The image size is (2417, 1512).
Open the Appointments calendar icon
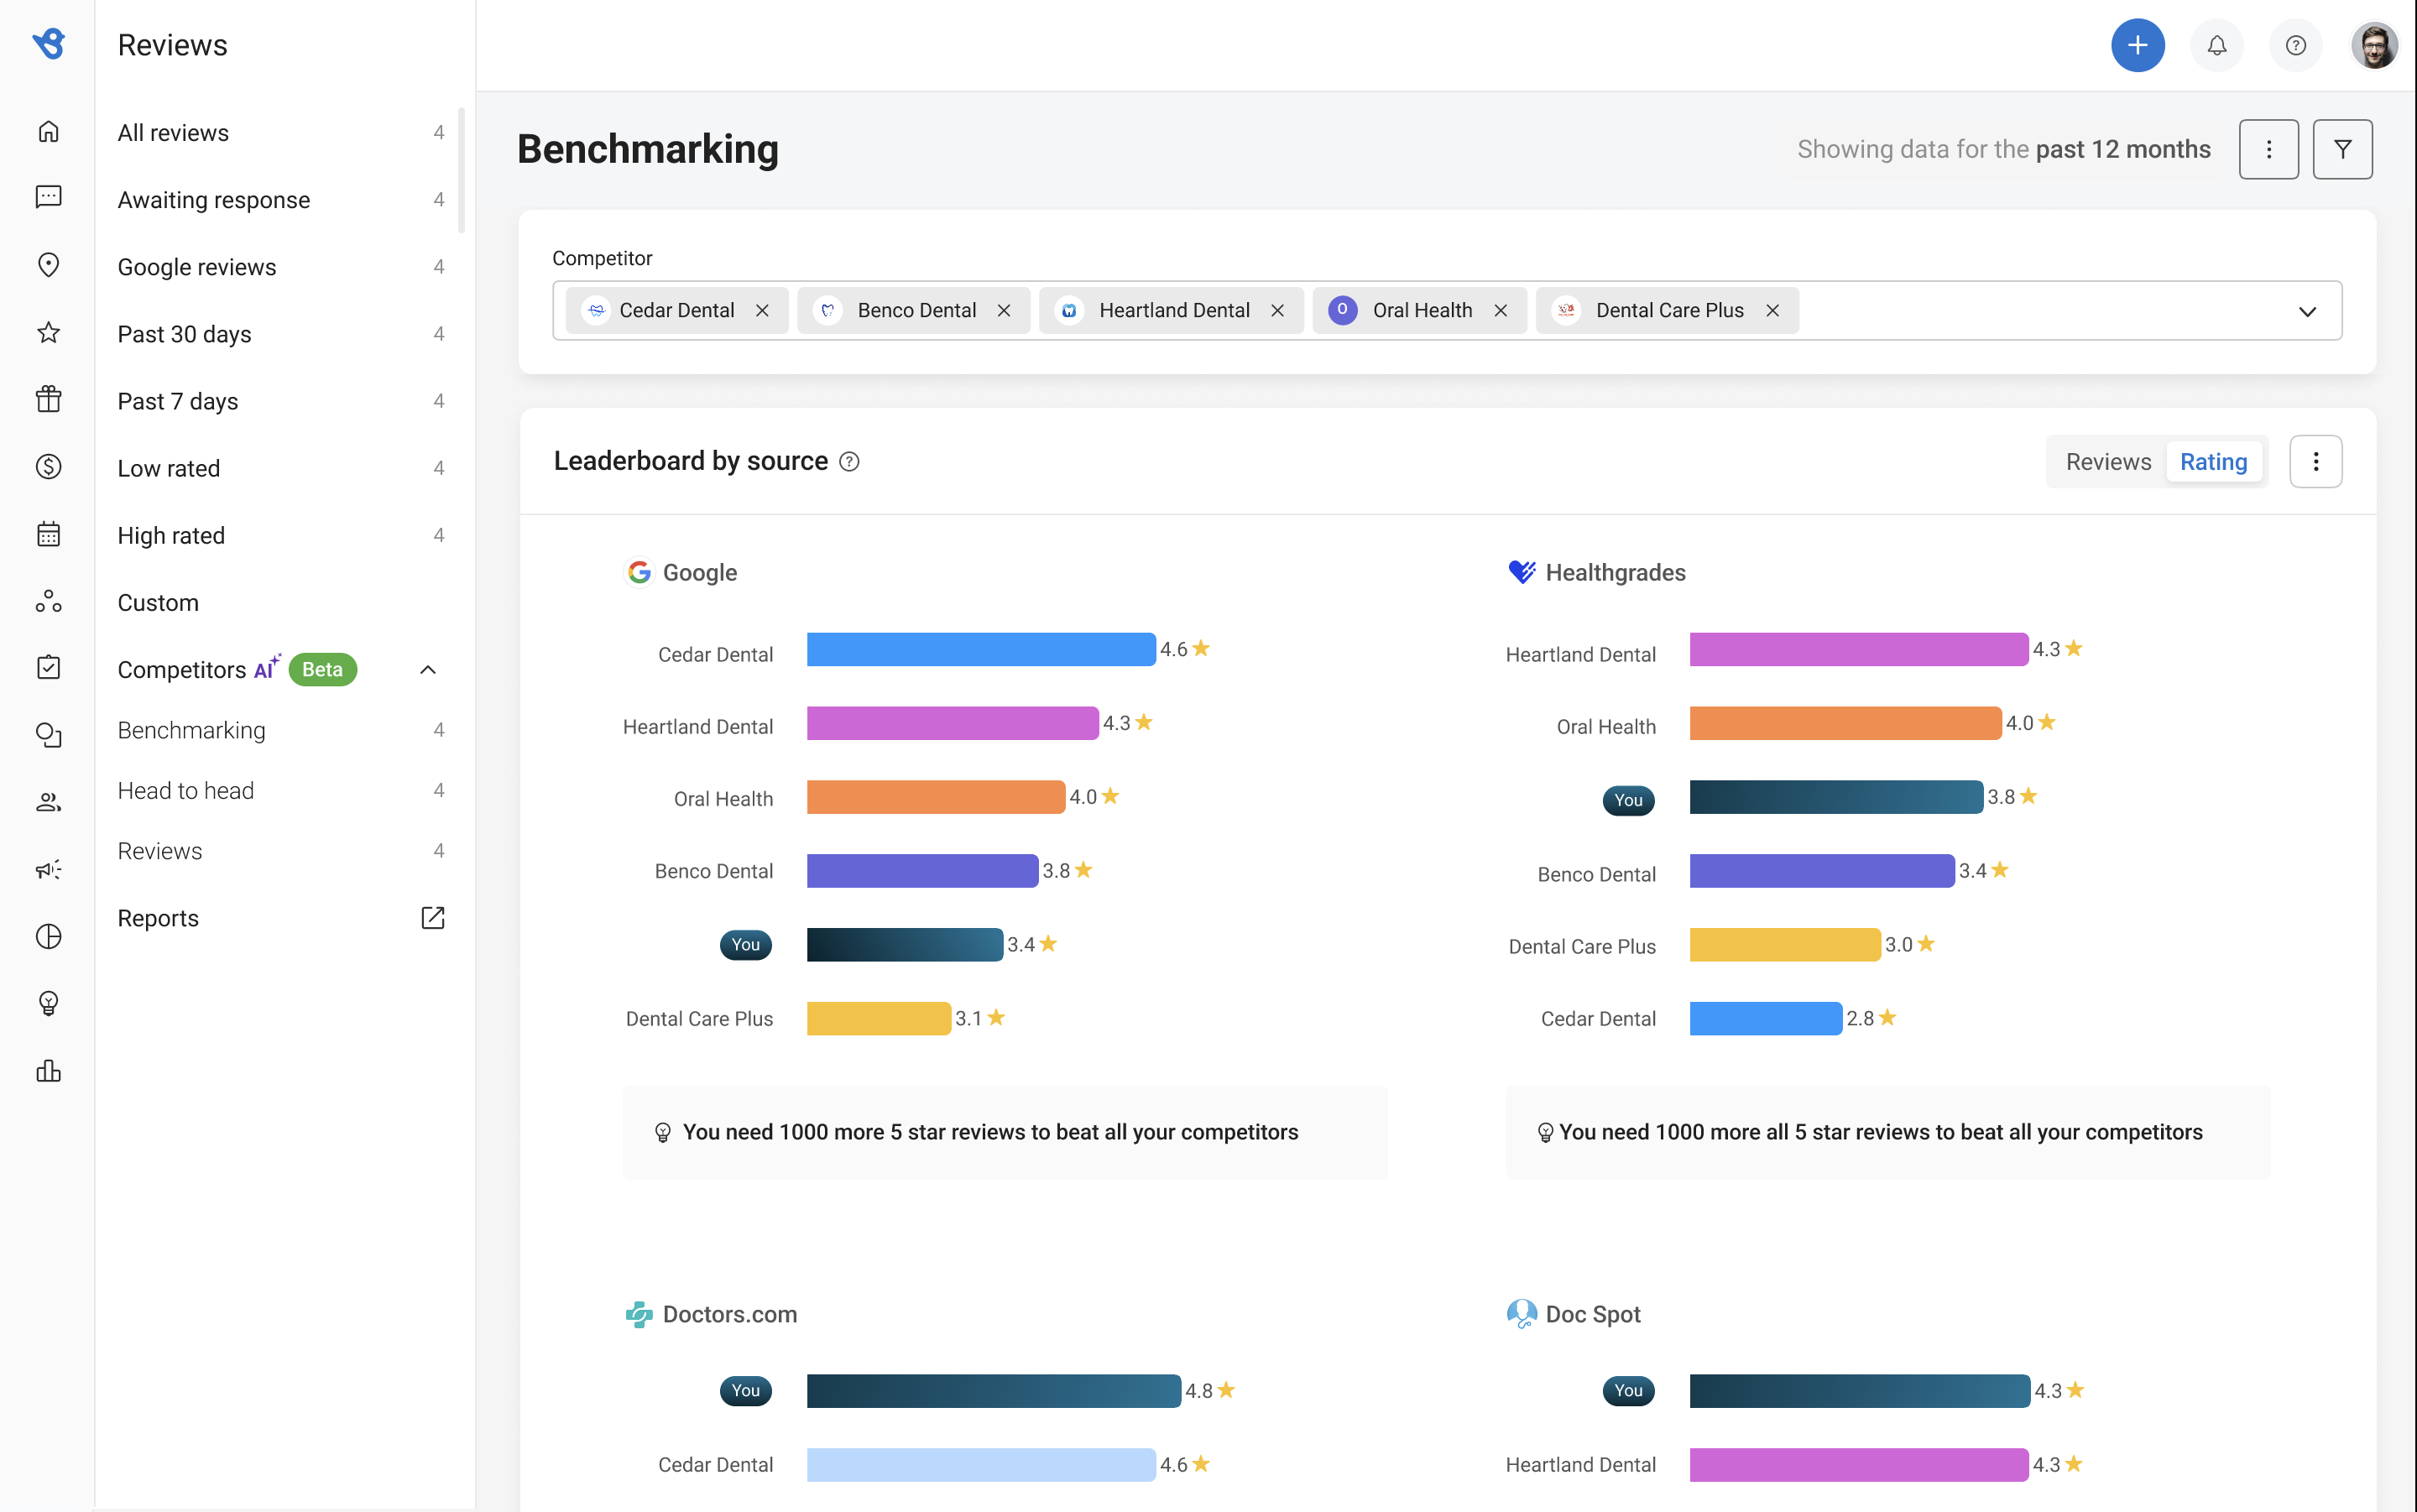(48, 534)
